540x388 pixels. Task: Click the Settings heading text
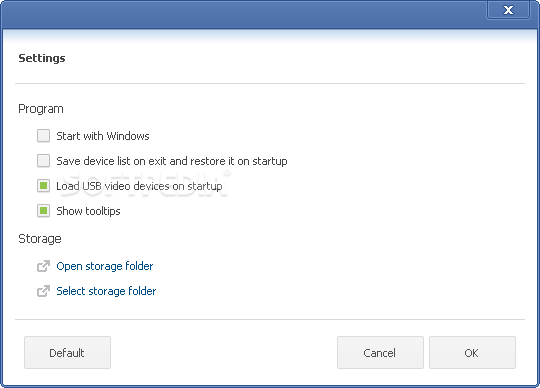tap(42, 58)
